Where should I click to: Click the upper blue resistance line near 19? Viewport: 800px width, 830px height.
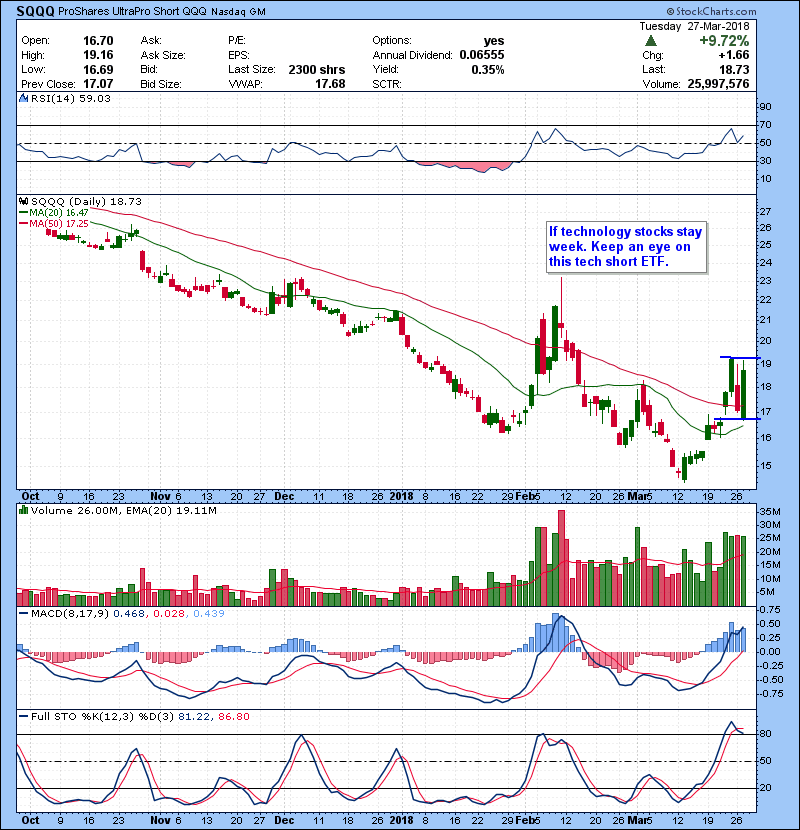(x=740, y=358)
